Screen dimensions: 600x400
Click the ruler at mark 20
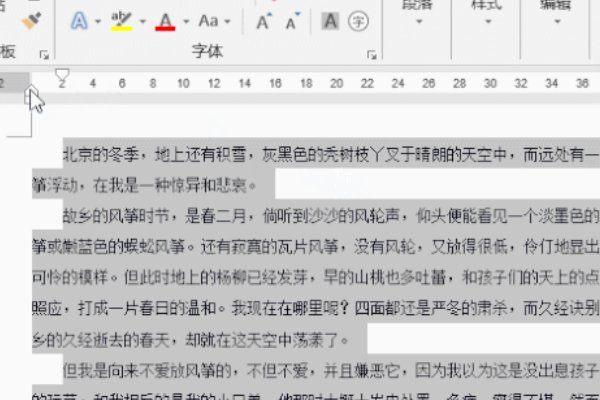pyautogui.click(x=336, y=83)
